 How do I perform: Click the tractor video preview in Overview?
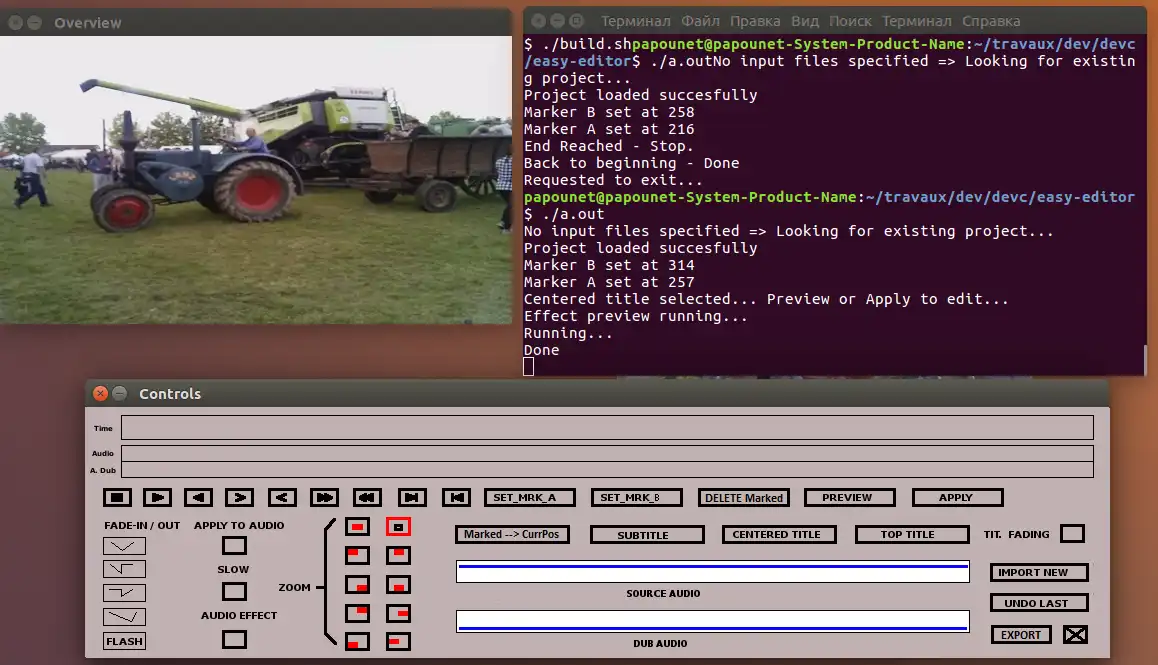[256, 180]
